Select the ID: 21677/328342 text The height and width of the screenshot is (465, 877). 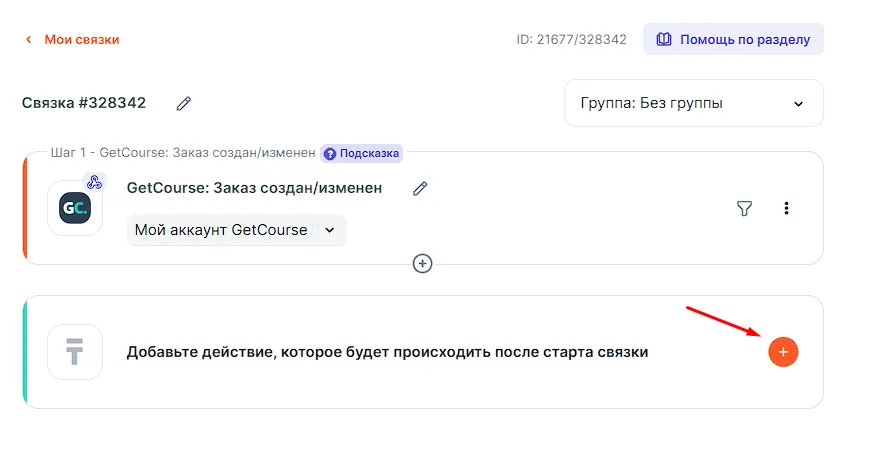pos(571,40)
